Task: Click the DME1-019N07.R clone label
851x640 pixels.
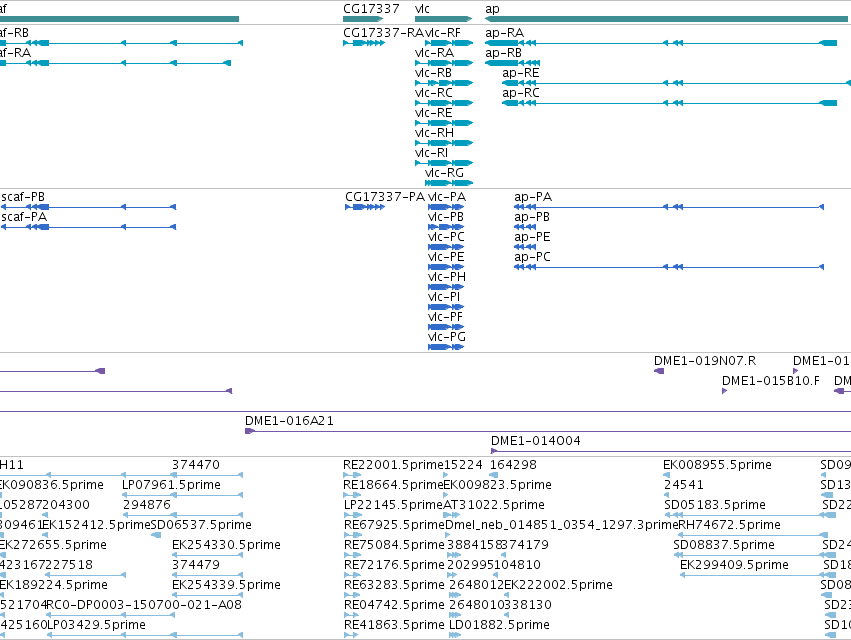Action: tap(705, 361)
